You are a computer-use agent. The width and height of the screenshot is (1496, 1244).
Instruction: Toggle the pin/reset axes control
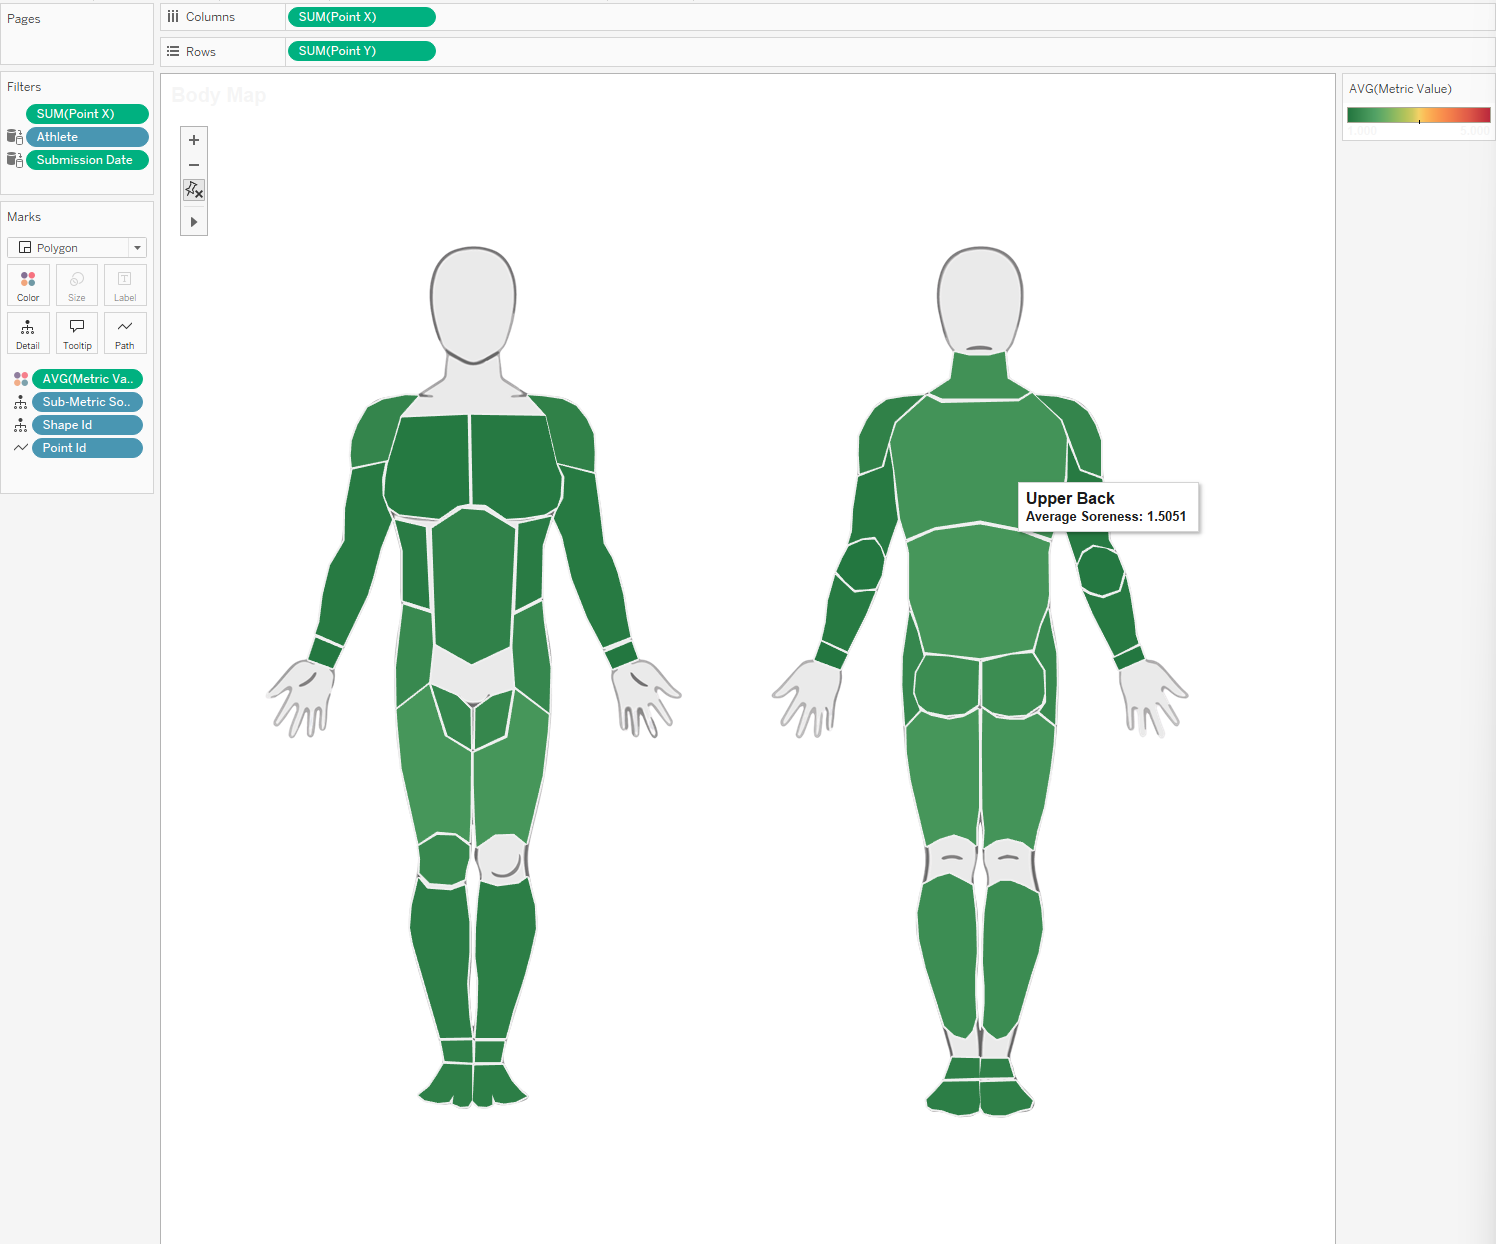(x=193, y=190)
